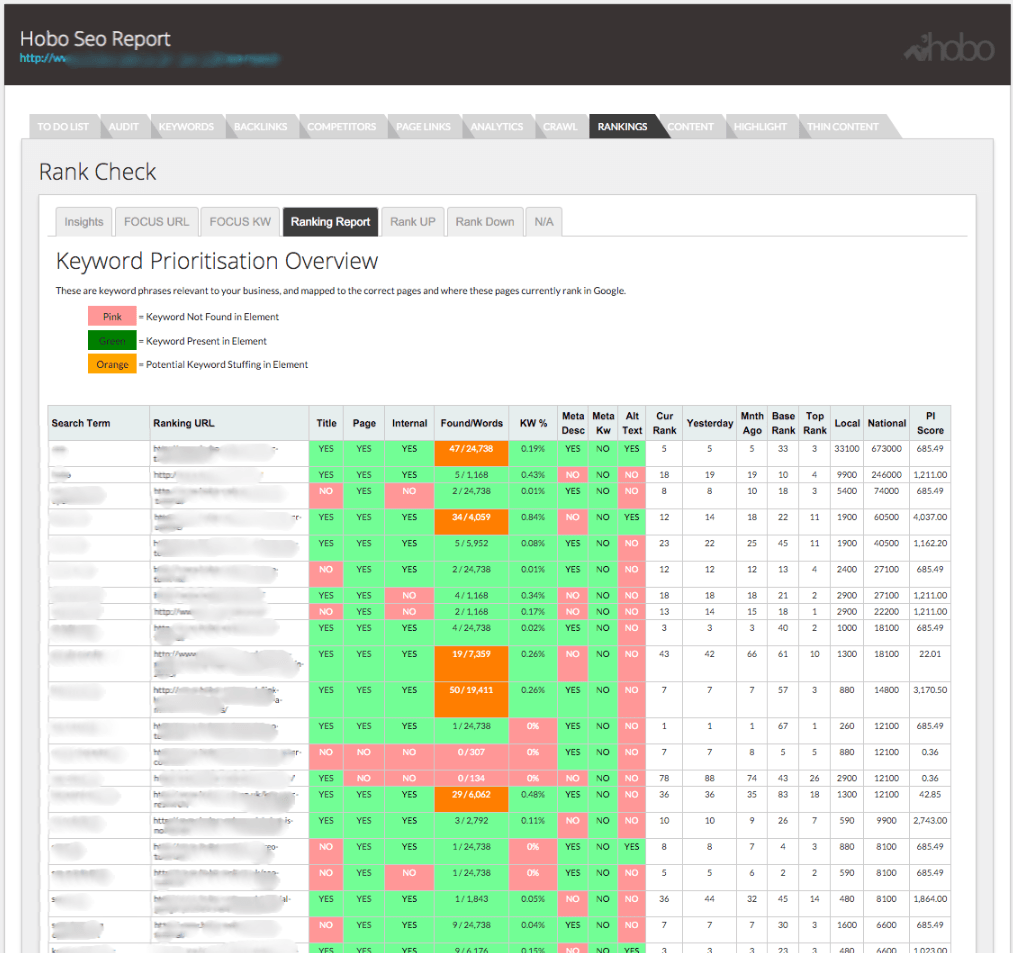Click the Title column header
Viewport: 1013px width, 953px height.
[x=326, y=423]
